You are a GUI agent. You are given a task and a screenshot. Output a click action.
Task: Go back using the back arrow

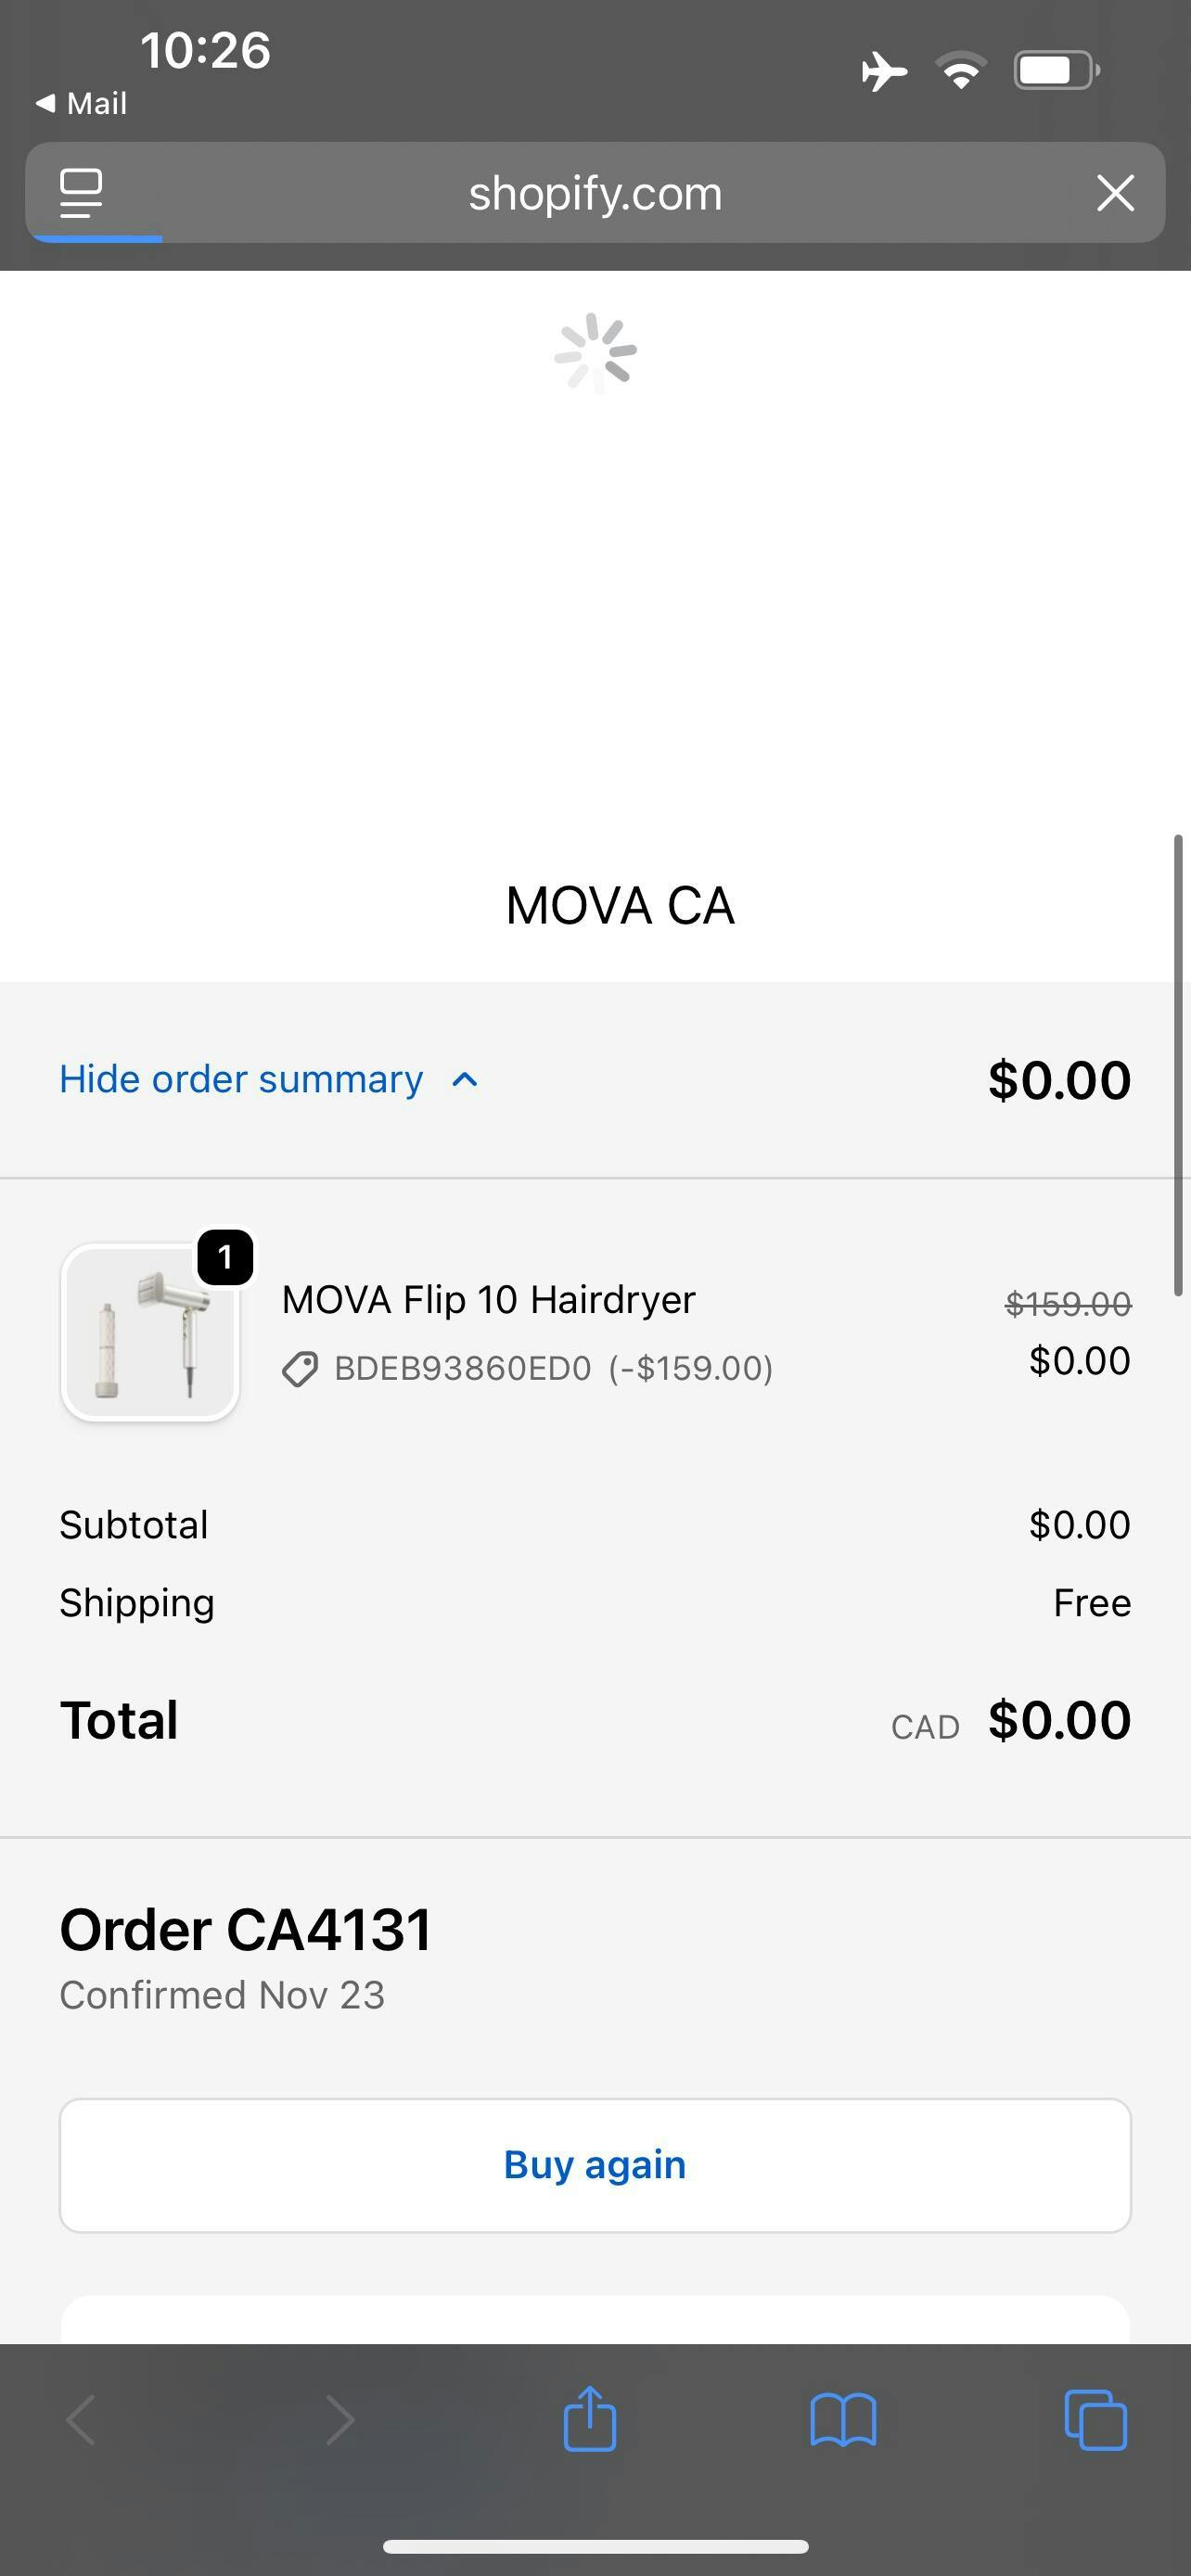82,2420
